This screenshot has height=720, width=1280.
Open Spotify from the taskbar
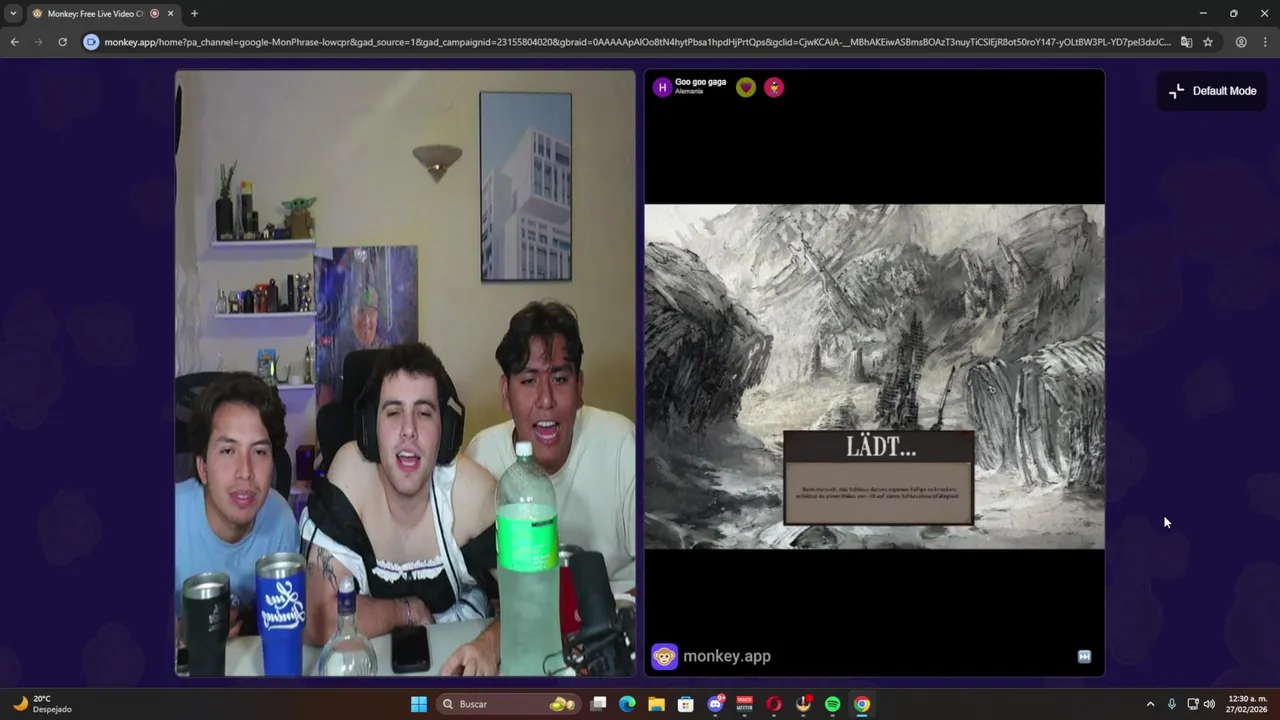coord(832,704)
